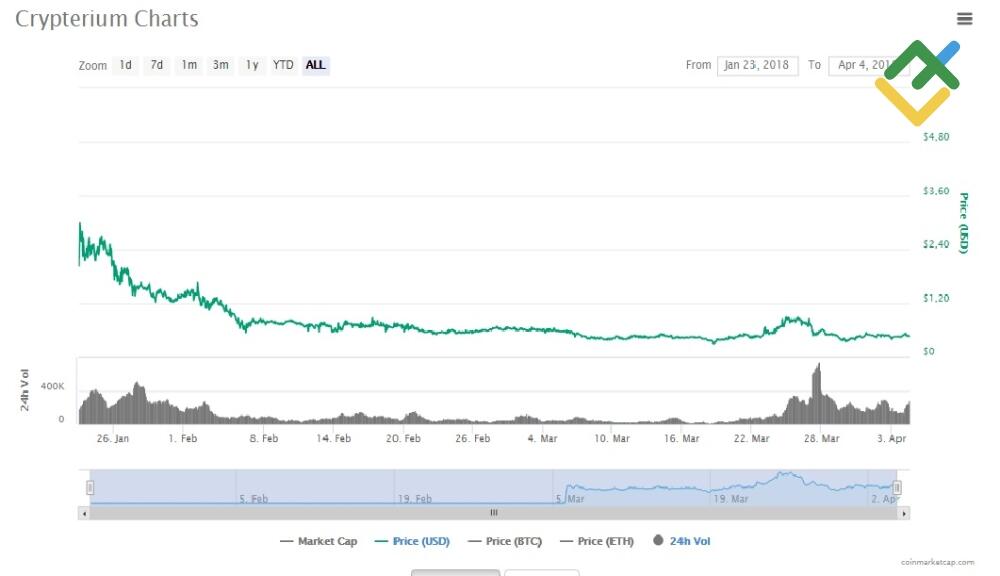
Task: Click the 19. Feb label in navigator
Action: (415, 499)
